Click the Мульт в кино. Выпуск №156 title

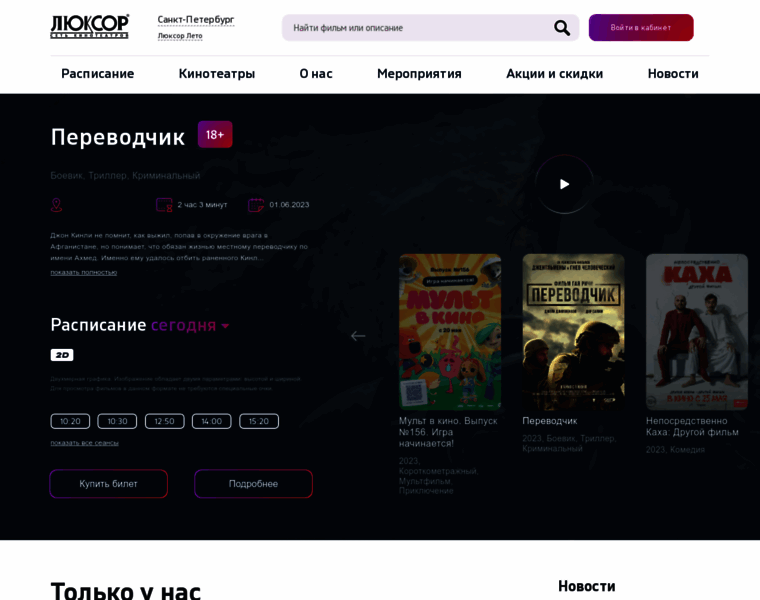[448, 432]
